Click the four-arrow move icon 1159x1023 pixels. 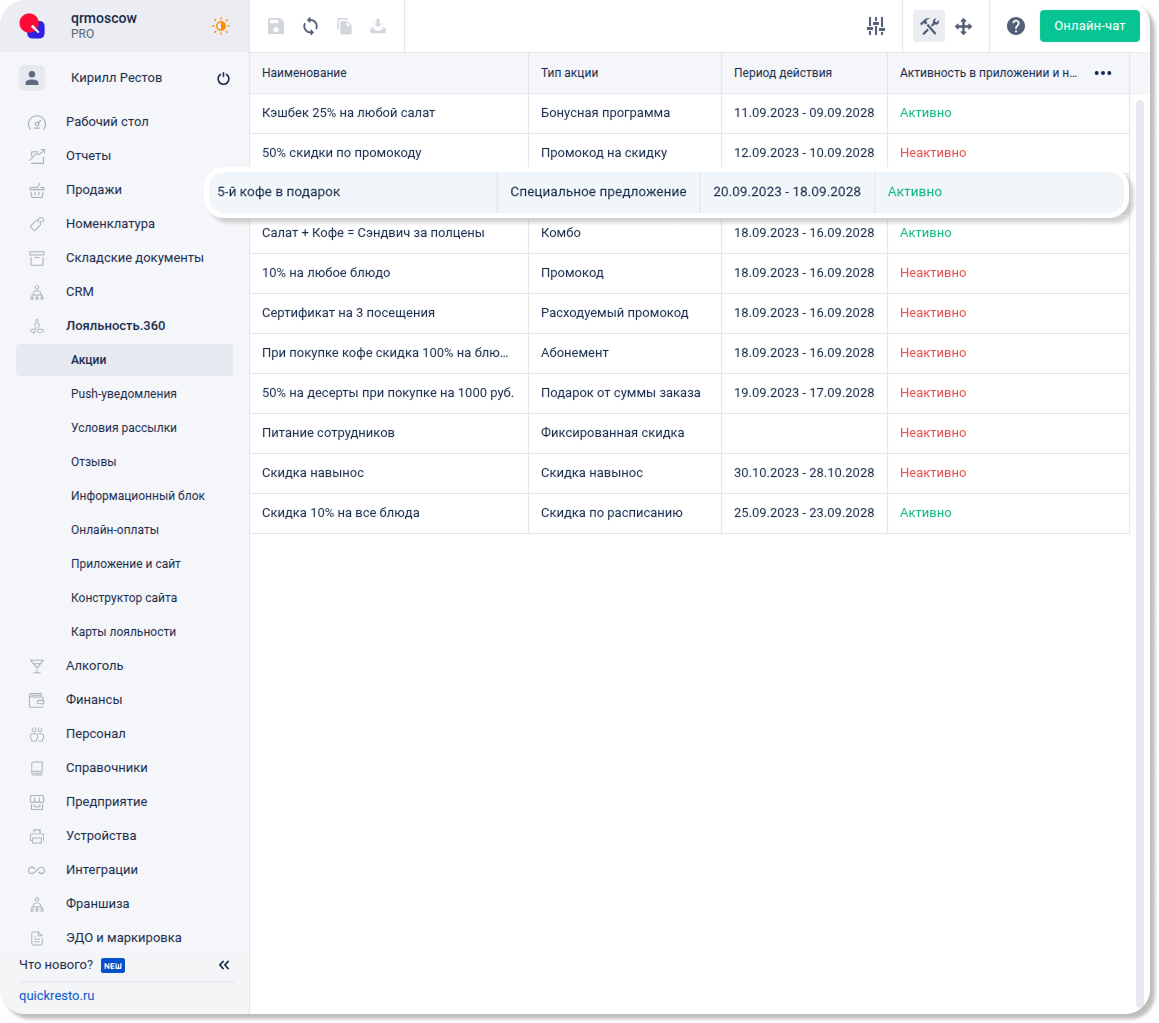coord(964,27)
